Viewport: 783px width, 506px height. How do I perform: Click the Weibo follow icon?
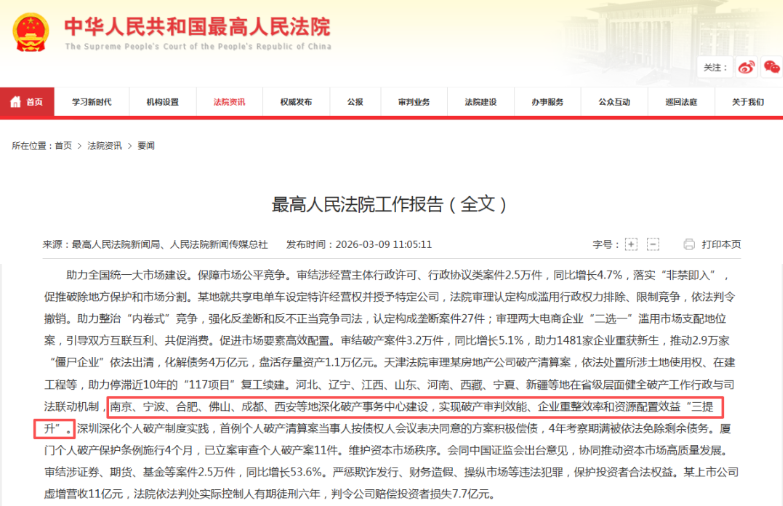tap(745, 67)
